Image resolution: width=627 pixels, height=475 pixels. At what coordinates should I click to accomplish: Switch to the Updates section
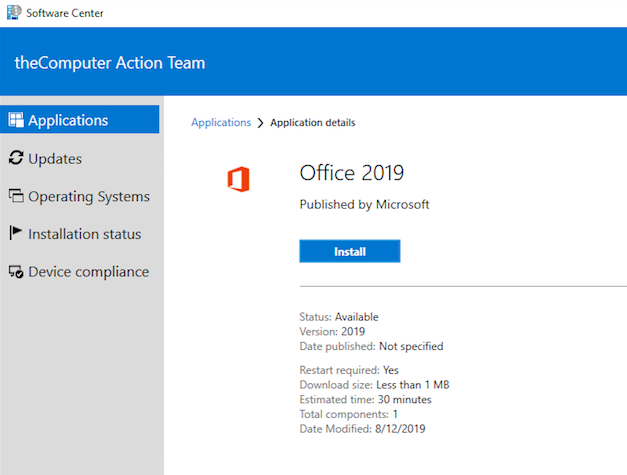[55, 158]
